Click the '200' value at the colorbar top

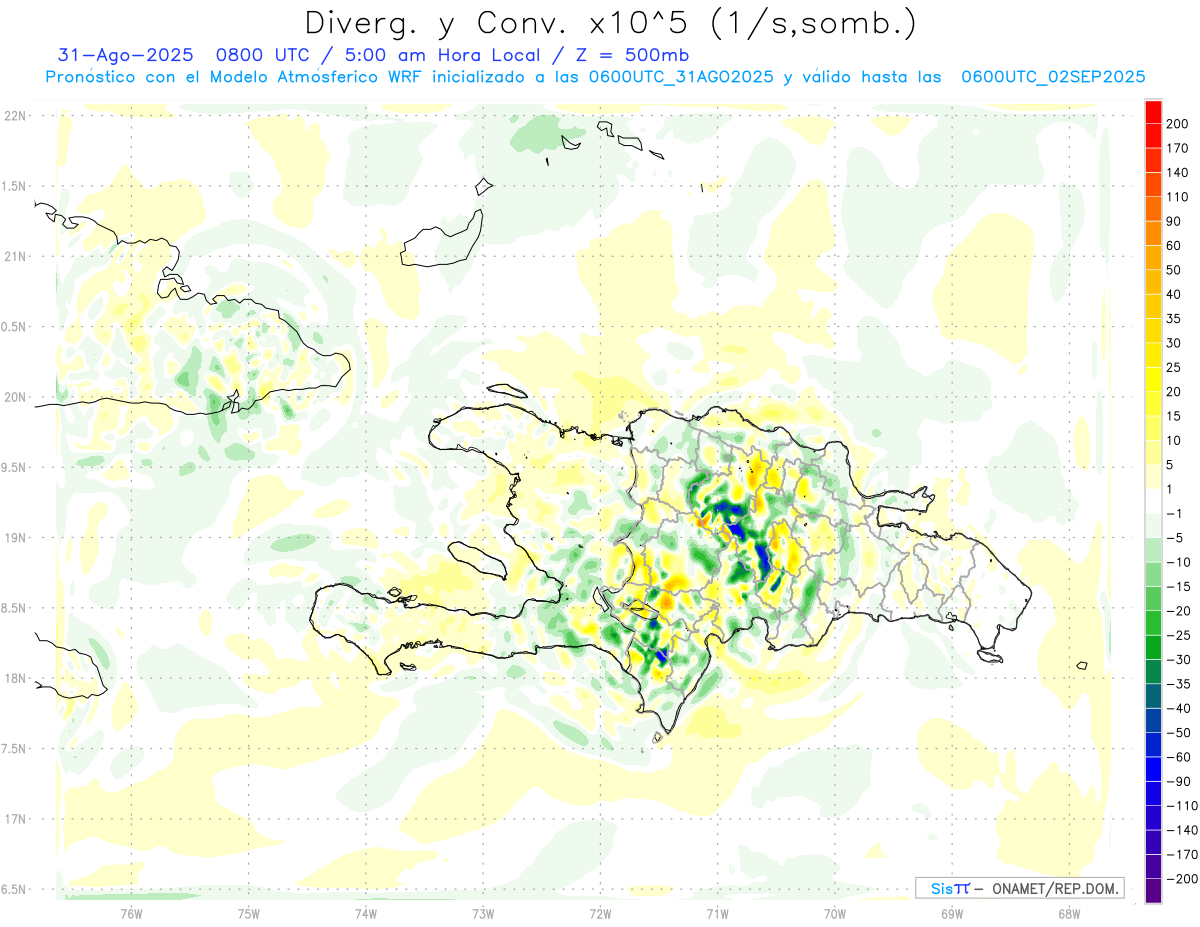pyautogui.click(x=1177, y=124)
